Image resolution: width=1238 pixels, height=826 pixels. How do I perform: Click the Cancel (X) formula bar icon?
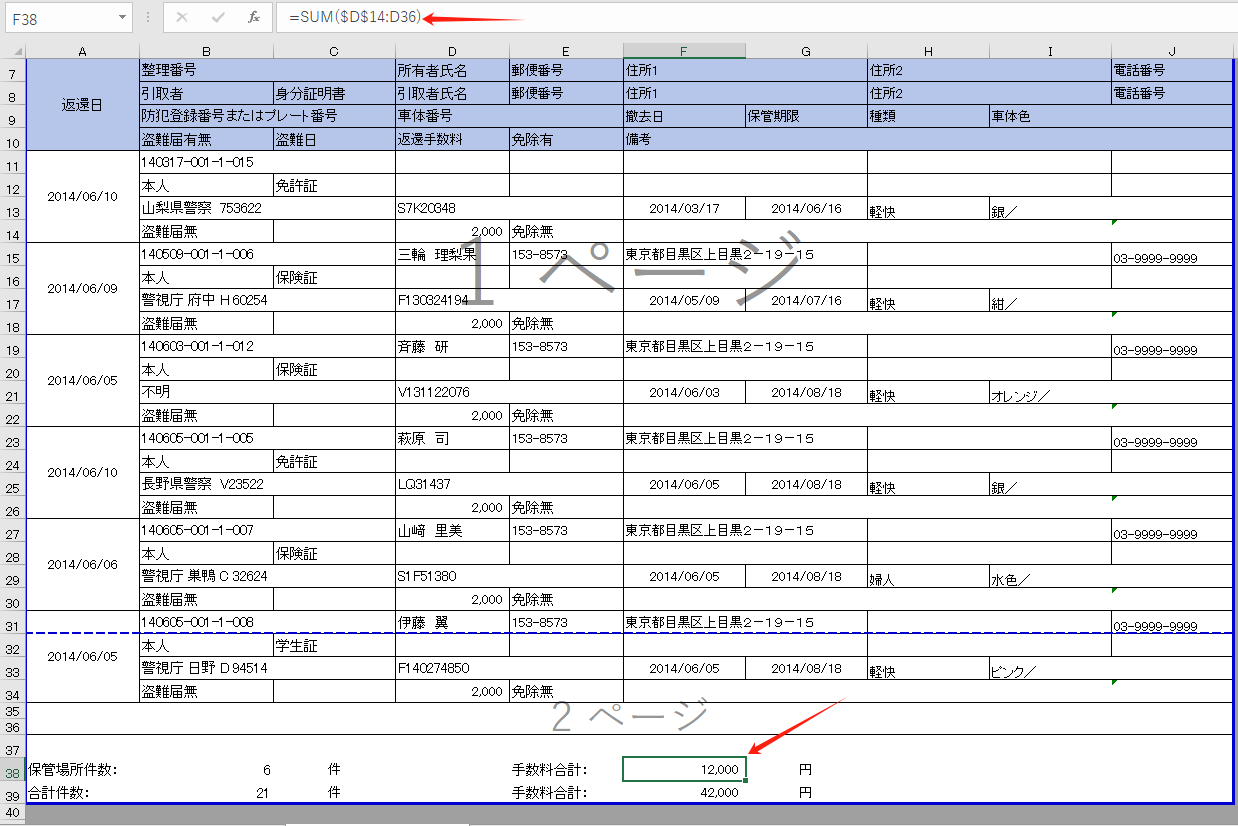pos(181,18)
